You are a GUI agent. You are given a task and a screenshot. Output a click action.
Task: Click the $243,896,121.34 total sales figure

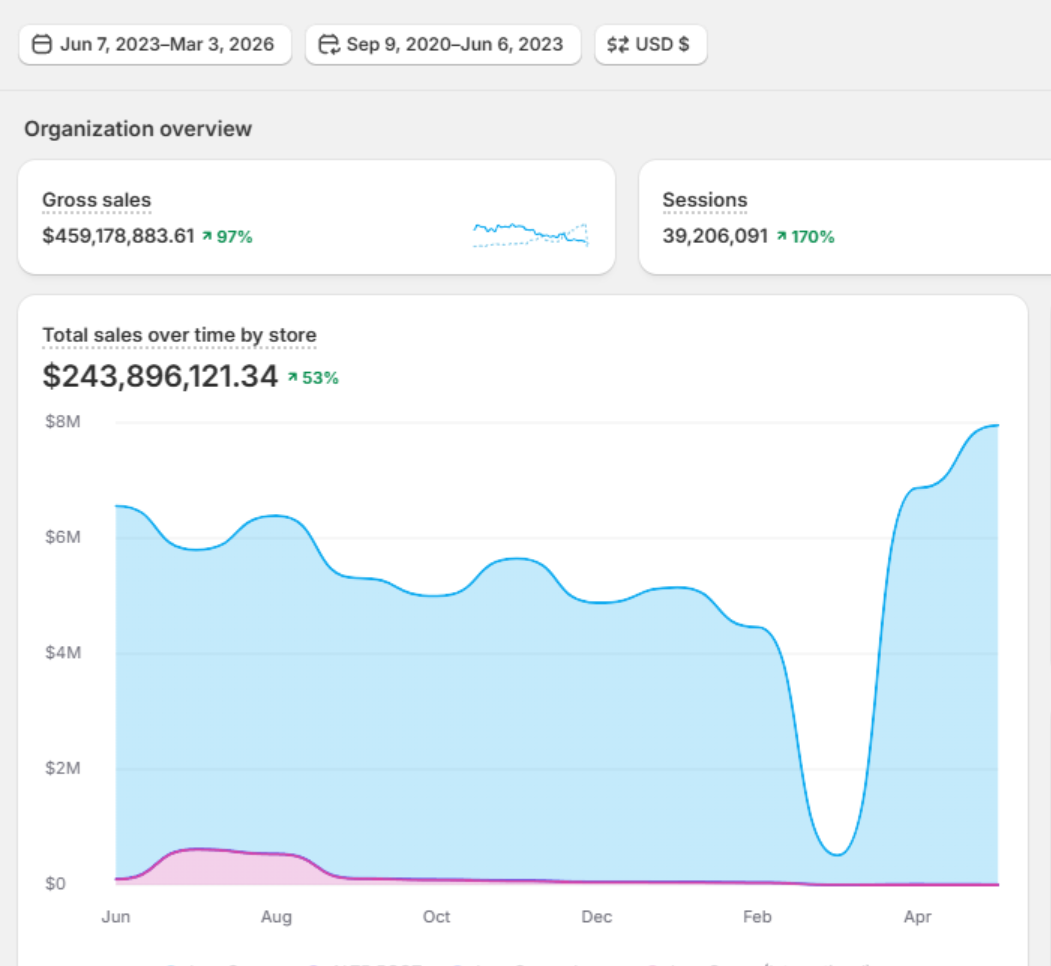[x=160, y=377]
